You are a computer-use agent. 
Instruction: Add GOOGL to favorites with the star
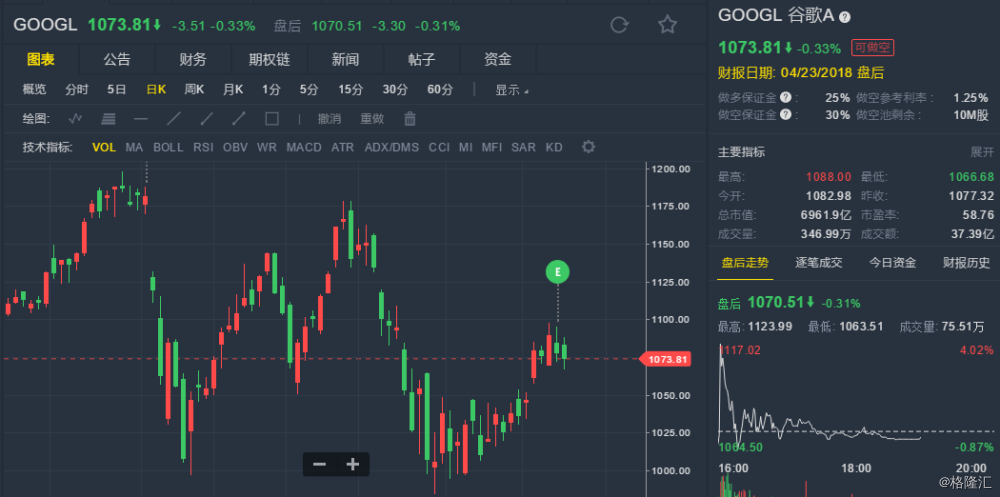pyautogui.click(x=667, y=25)
